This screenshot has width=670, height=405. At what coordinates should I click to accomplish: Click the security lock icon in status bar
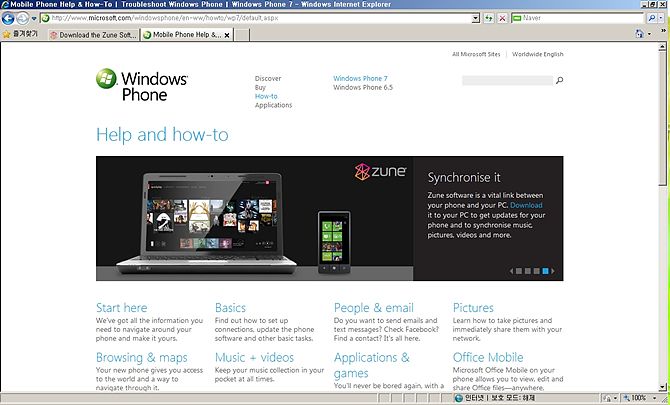tap(606, 398)
